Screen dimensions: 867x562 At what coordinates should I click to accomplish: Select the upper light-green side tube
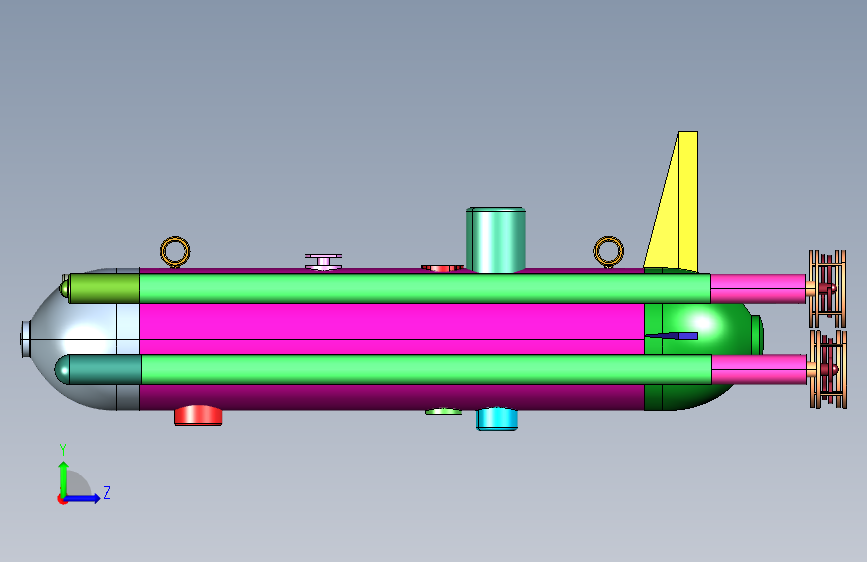(425, 288)
